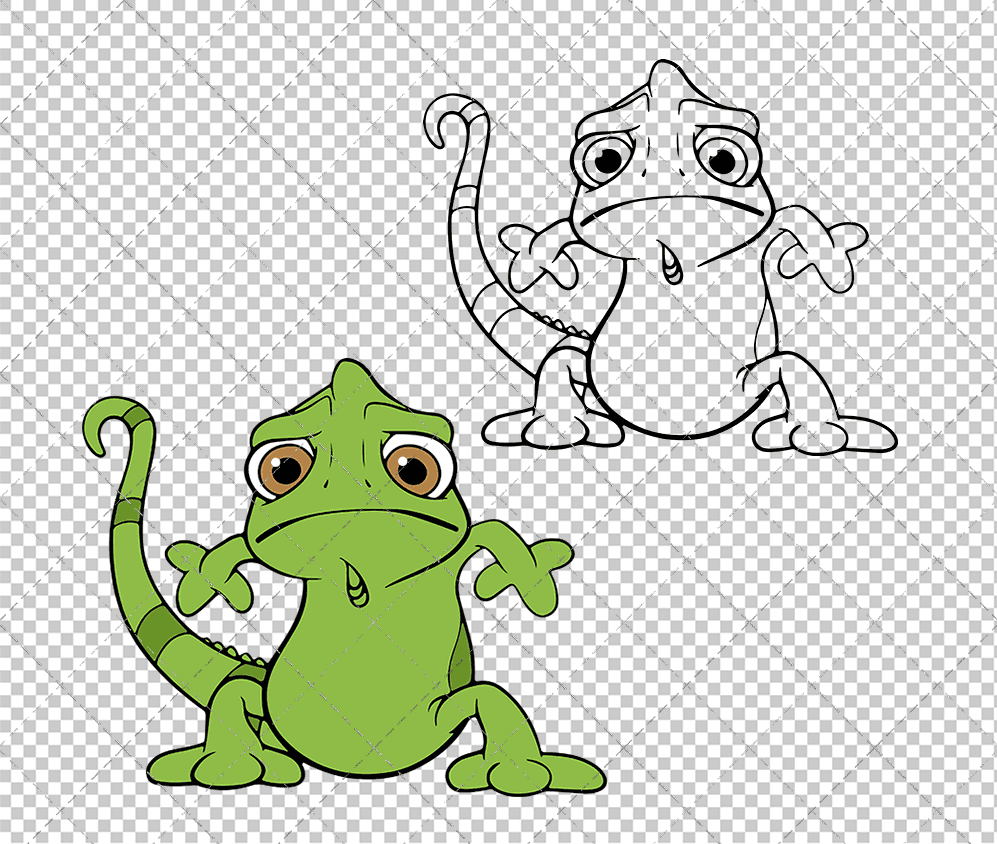
Task: Click the outline chameleon's head crest
Action: coord(662,75)
